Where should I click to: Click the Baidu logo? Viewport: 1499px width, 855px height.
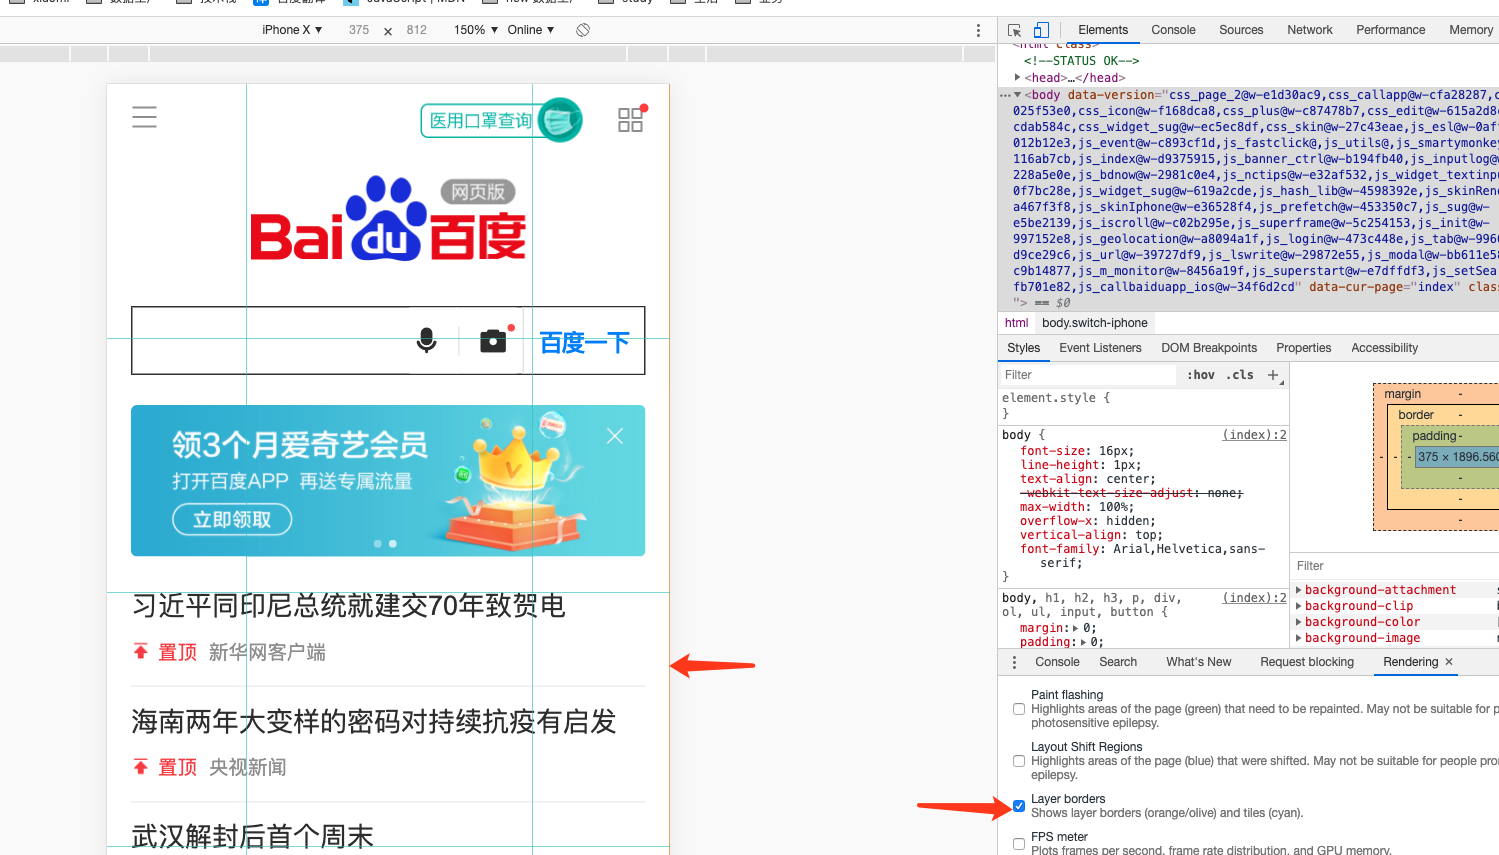[x=388, y=219]
